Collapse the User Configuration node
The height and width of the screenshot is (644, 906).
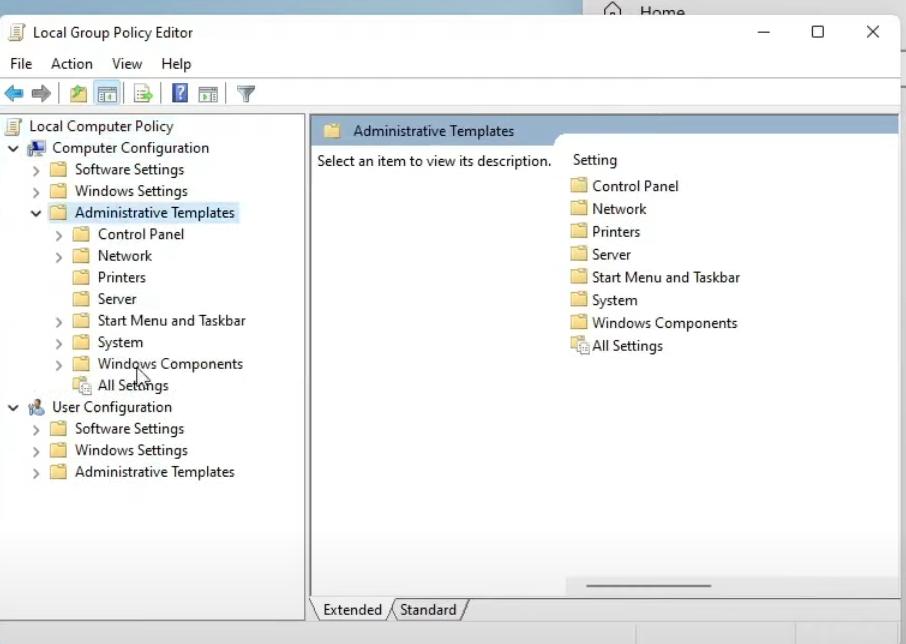point(13,408)
